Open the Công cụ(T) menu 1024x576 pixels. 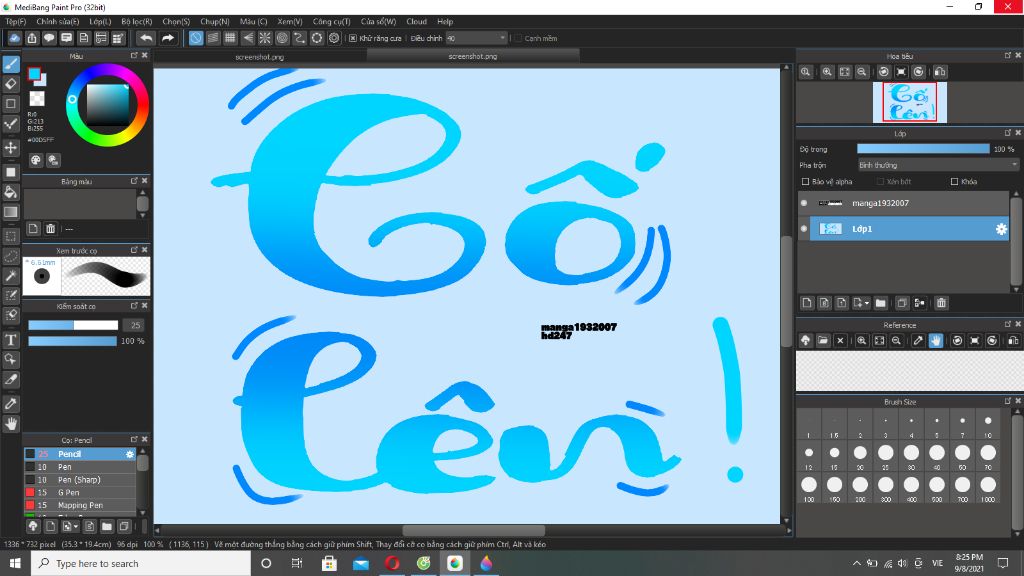point(331,22)
